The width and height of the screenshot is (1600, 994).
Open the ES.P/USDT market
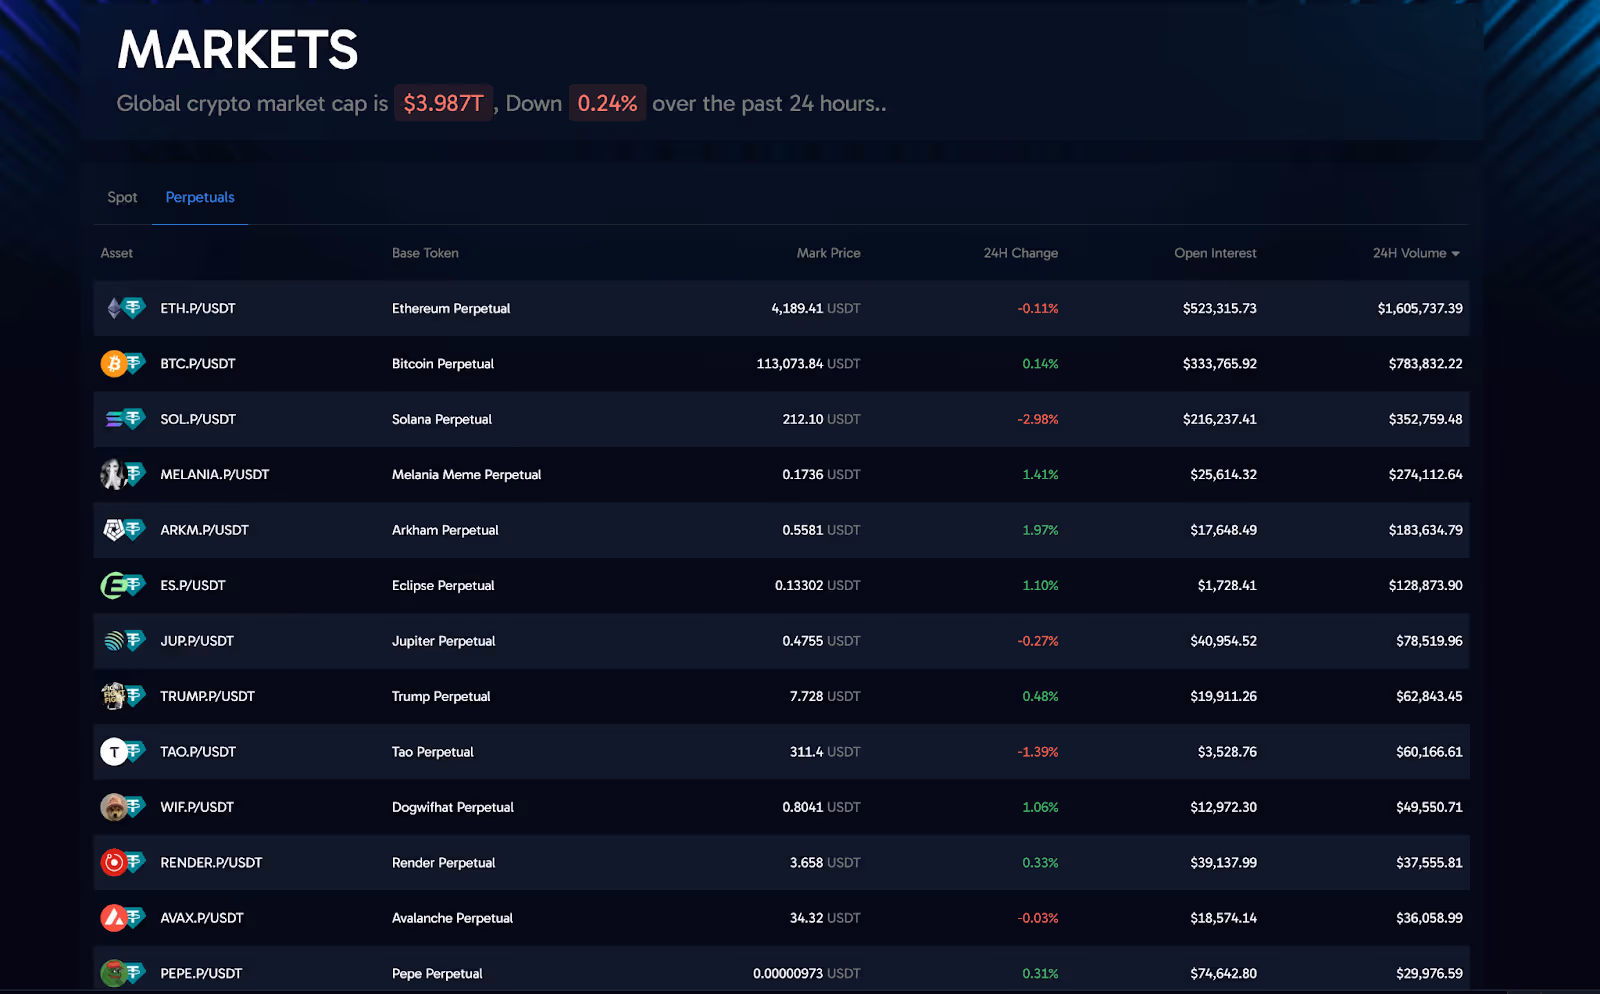pos(193,585)
